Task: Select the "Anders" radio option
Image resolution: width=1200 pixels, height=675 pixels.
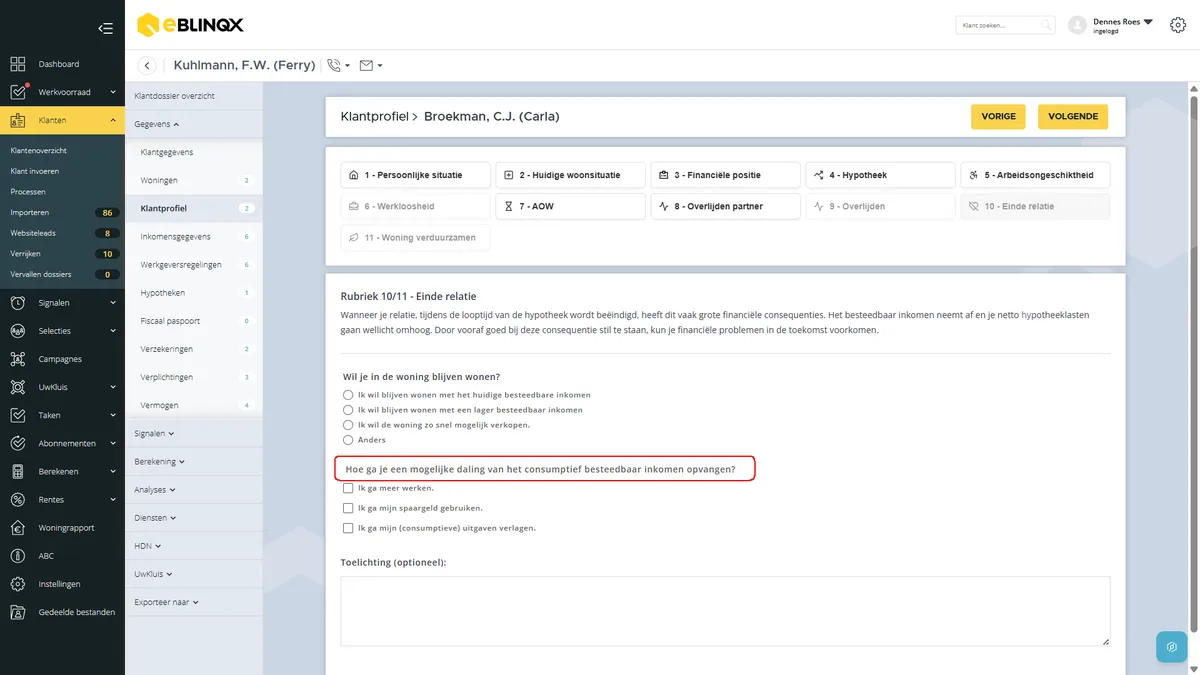Action: coord(348,440)
